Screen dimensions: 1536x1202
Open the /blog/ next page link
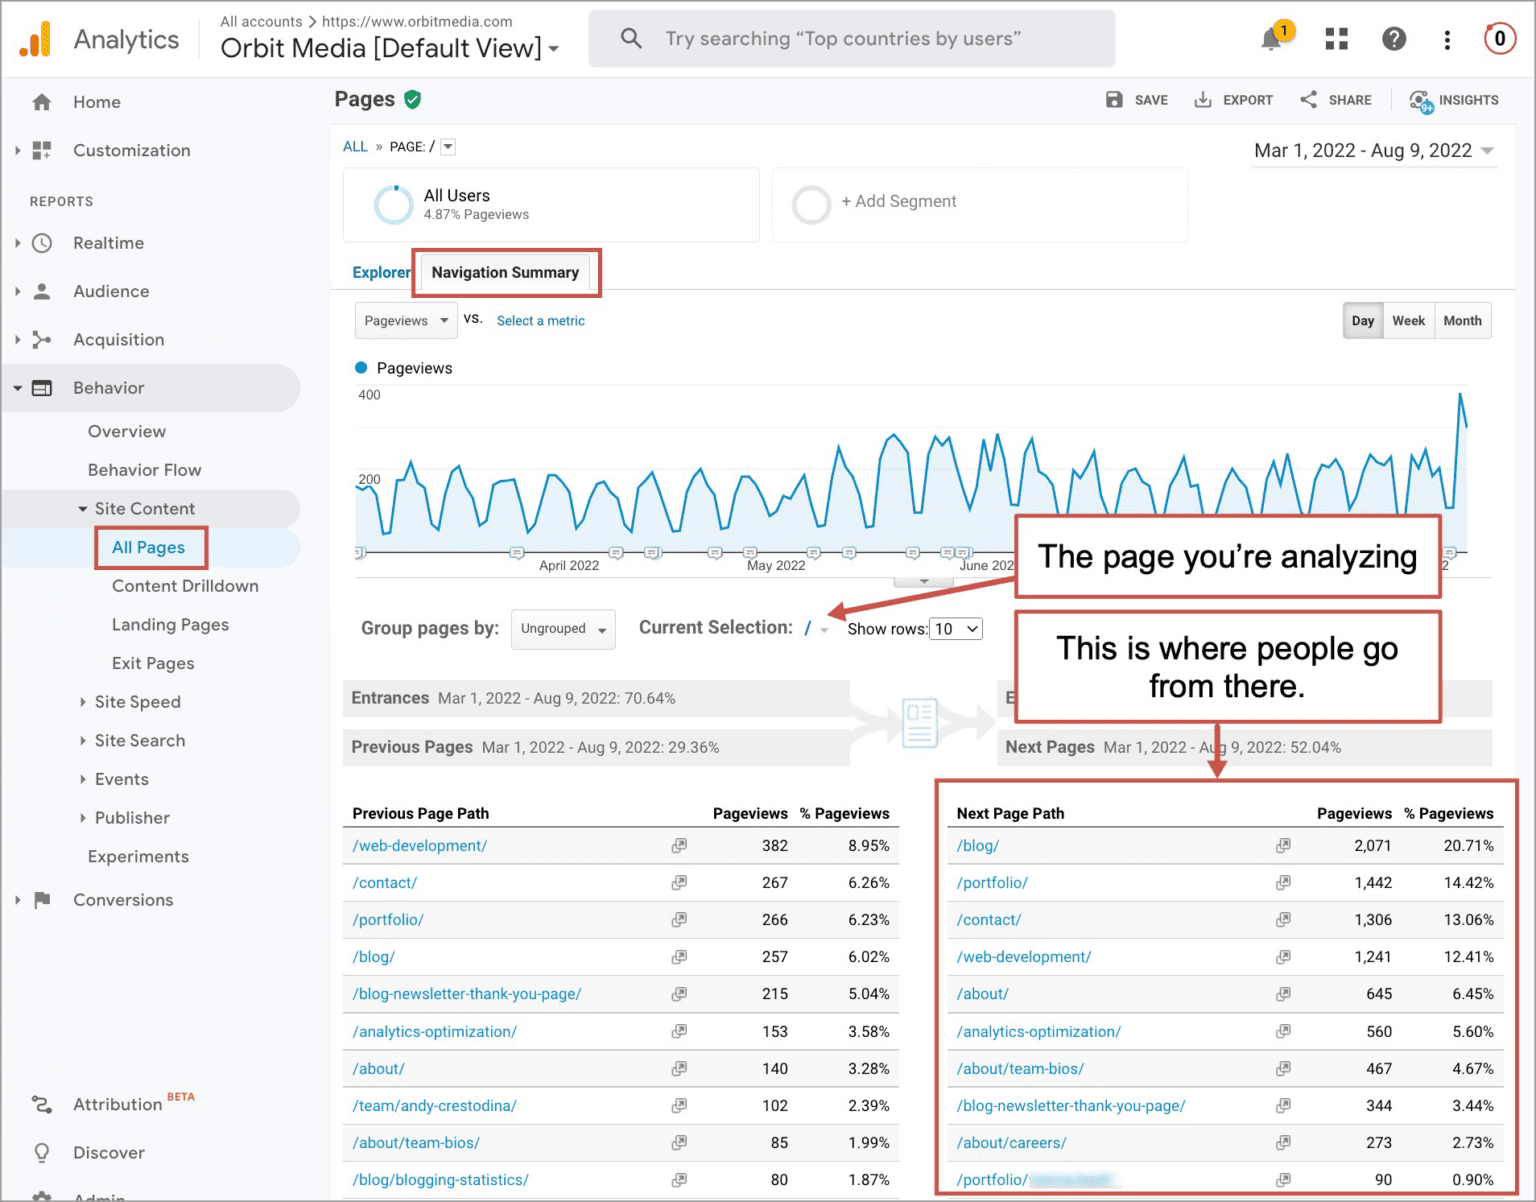(x=977, y=845)
